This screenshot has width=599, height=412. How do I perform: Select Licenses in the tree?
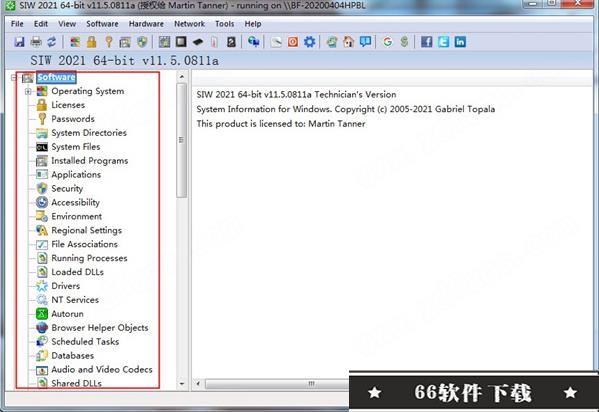point(68,105)
